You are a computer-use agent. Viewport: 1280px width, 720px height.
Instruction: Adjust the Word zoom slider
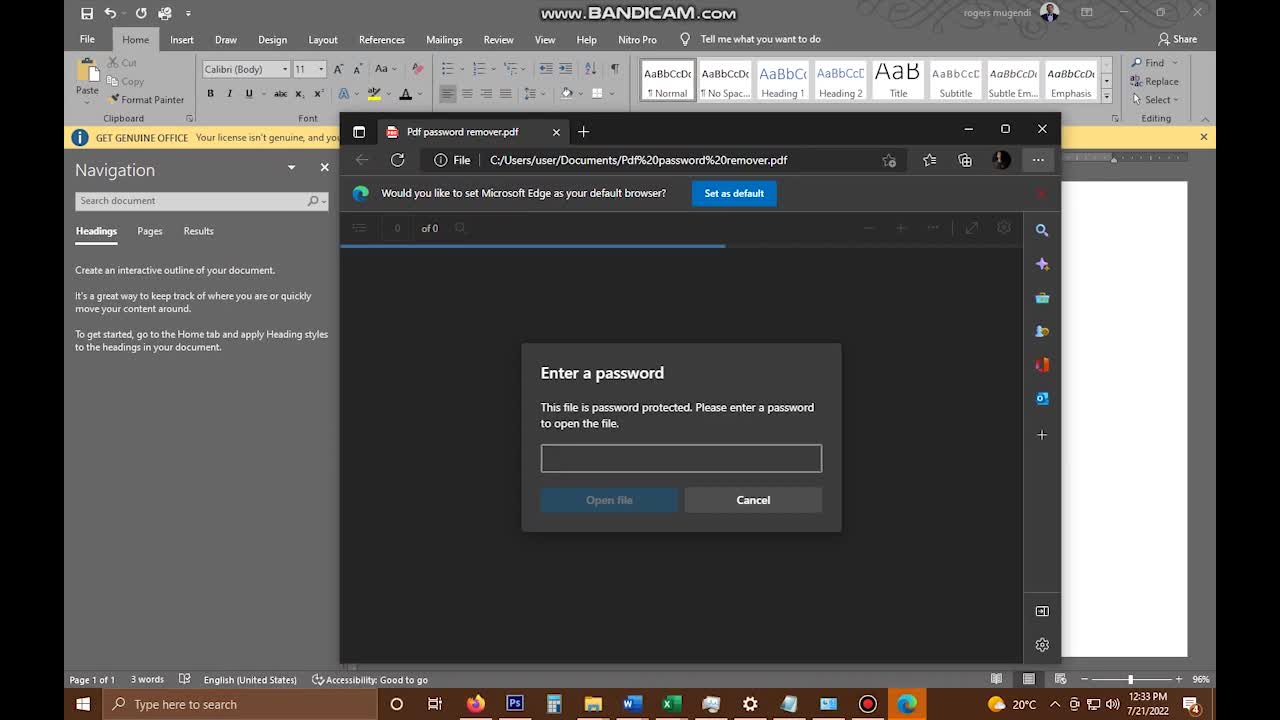[1130, 679]
